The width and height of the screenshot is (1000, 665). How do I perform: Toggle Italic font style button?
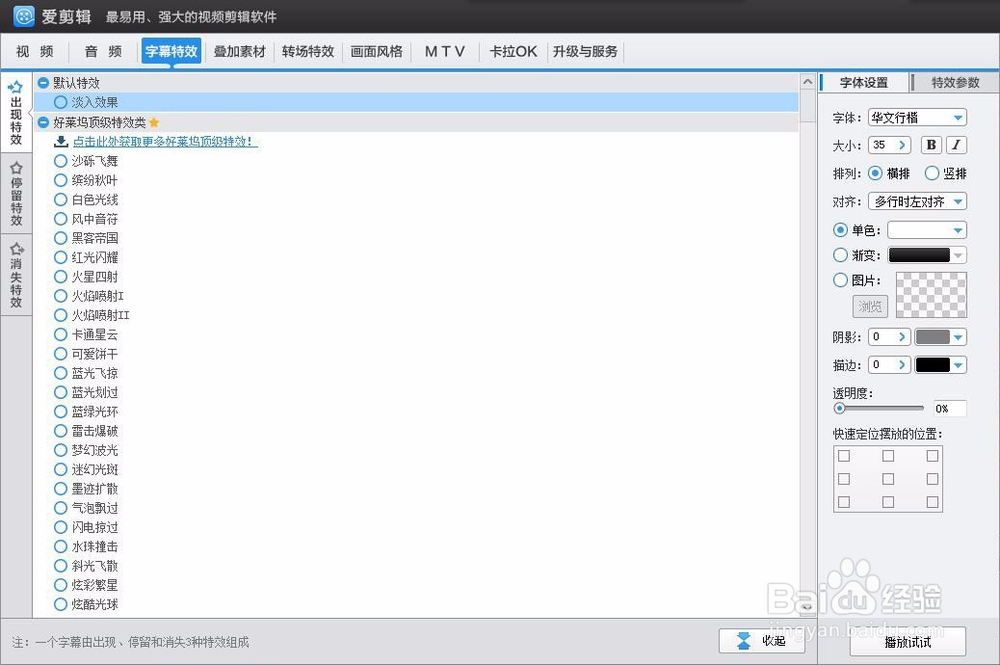[x=956, y=145]
